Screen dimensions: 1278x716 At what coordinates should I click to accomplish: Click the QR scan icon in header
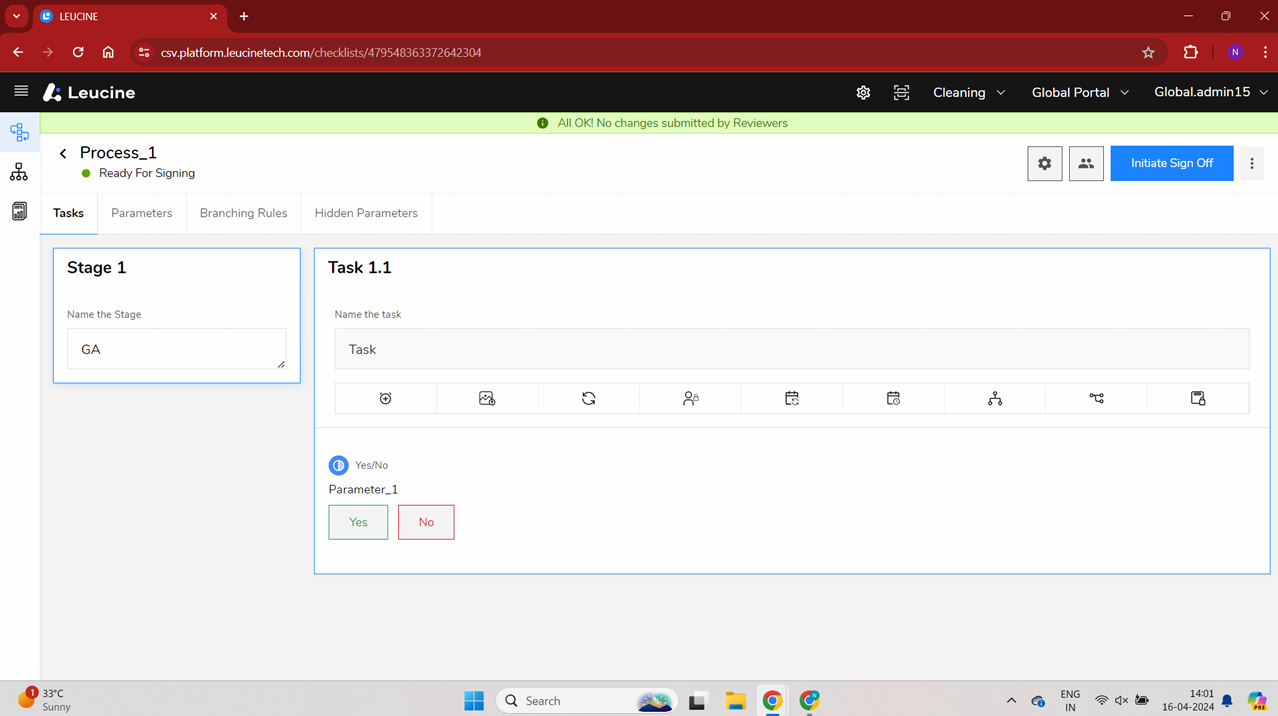901,92
